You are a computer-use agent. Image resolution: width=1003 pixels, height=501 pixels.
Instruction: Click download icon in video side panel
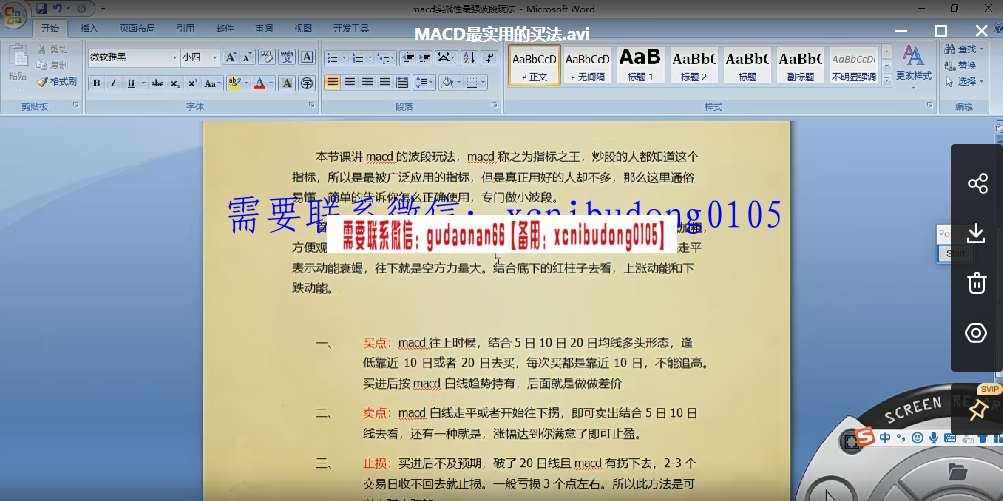point(977,234)
